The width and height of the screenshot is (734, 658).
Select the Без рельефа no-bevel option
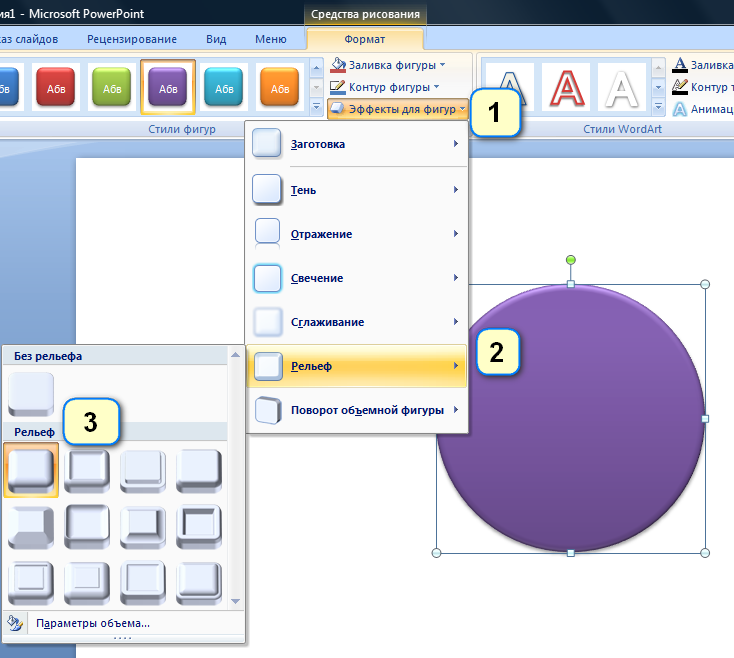click(x=31, y=394)
